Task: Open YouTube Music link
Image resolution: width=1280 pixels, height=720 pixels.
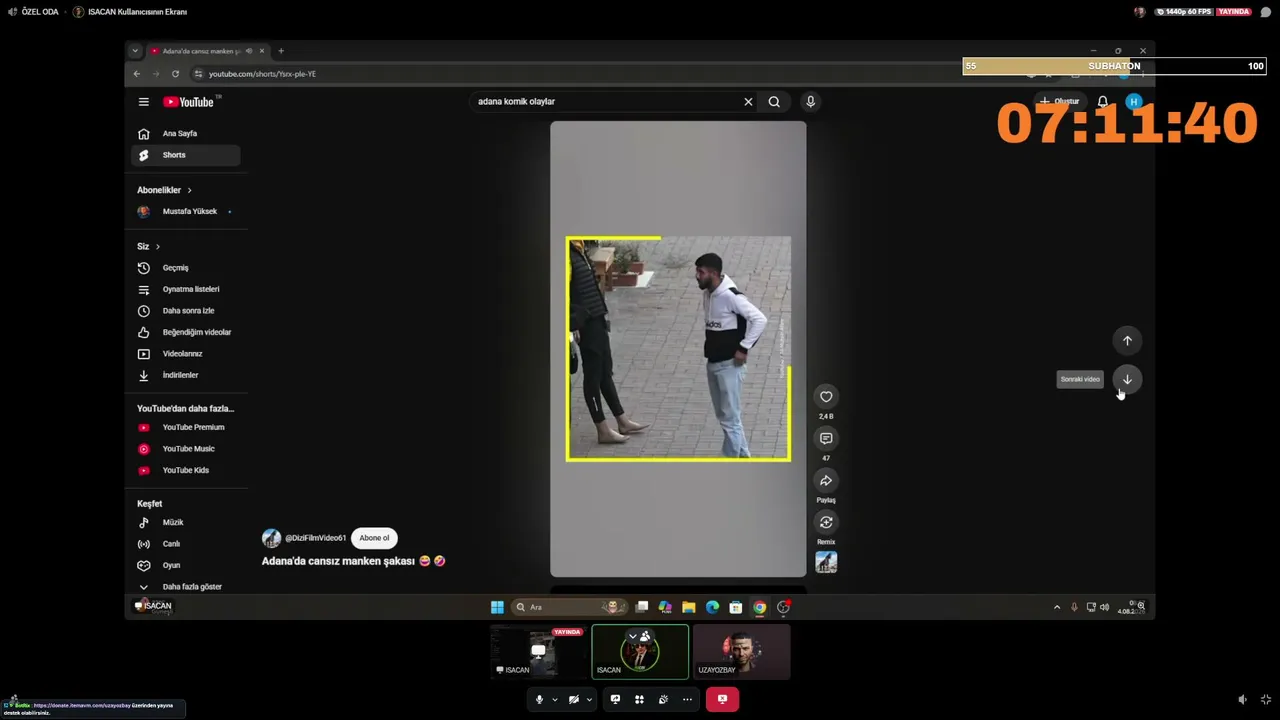Action: [185, 449]
